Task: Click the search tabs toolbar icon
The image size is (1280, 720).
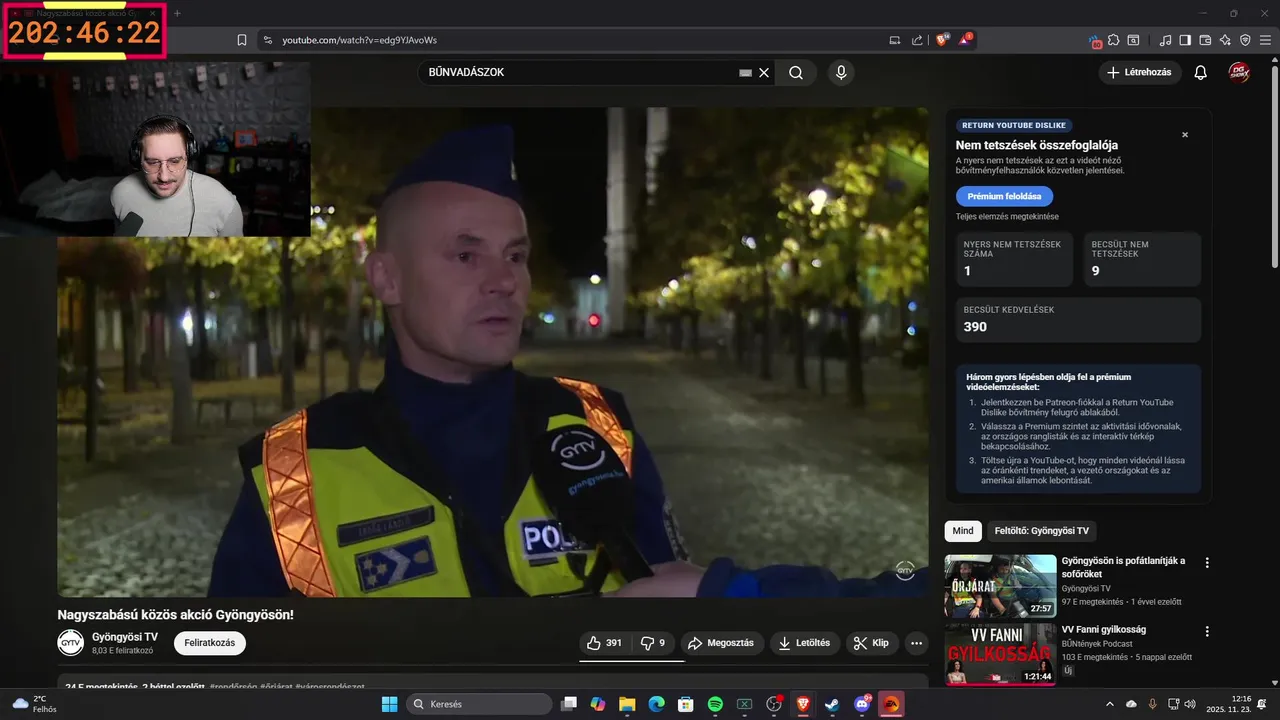Action: click(1133, 40)
